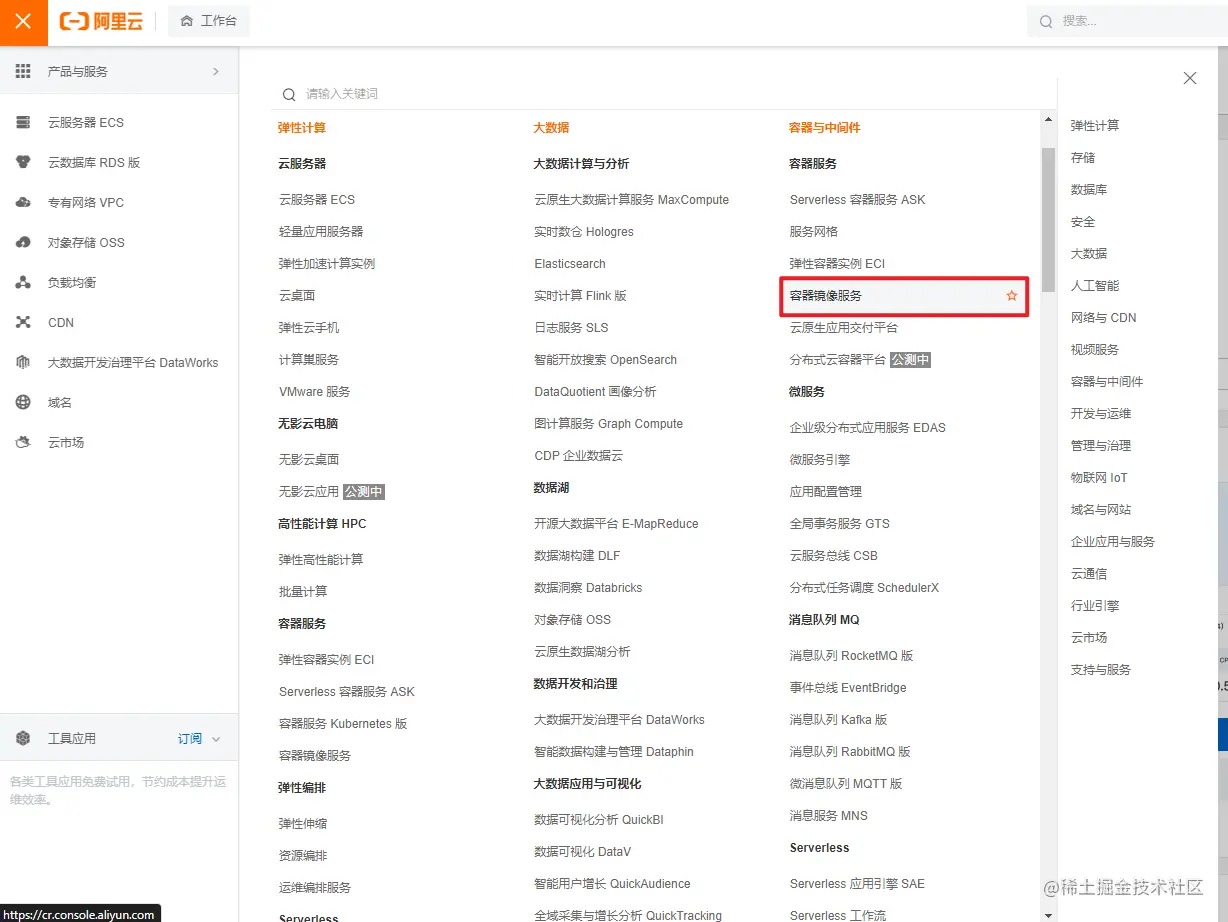Jump to 支持与服务 in right navigation
This screenshot has height=922, width=1228.
[x=1101, y=670]
